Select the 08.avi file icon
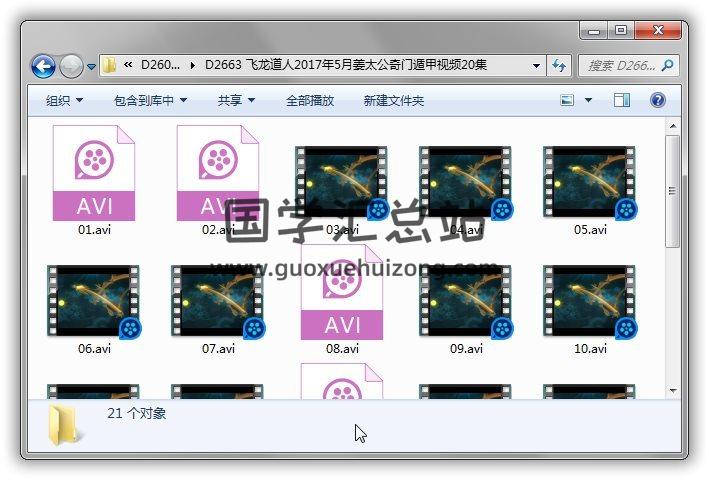Screen dimensions: 709x480 coord(341,292)
